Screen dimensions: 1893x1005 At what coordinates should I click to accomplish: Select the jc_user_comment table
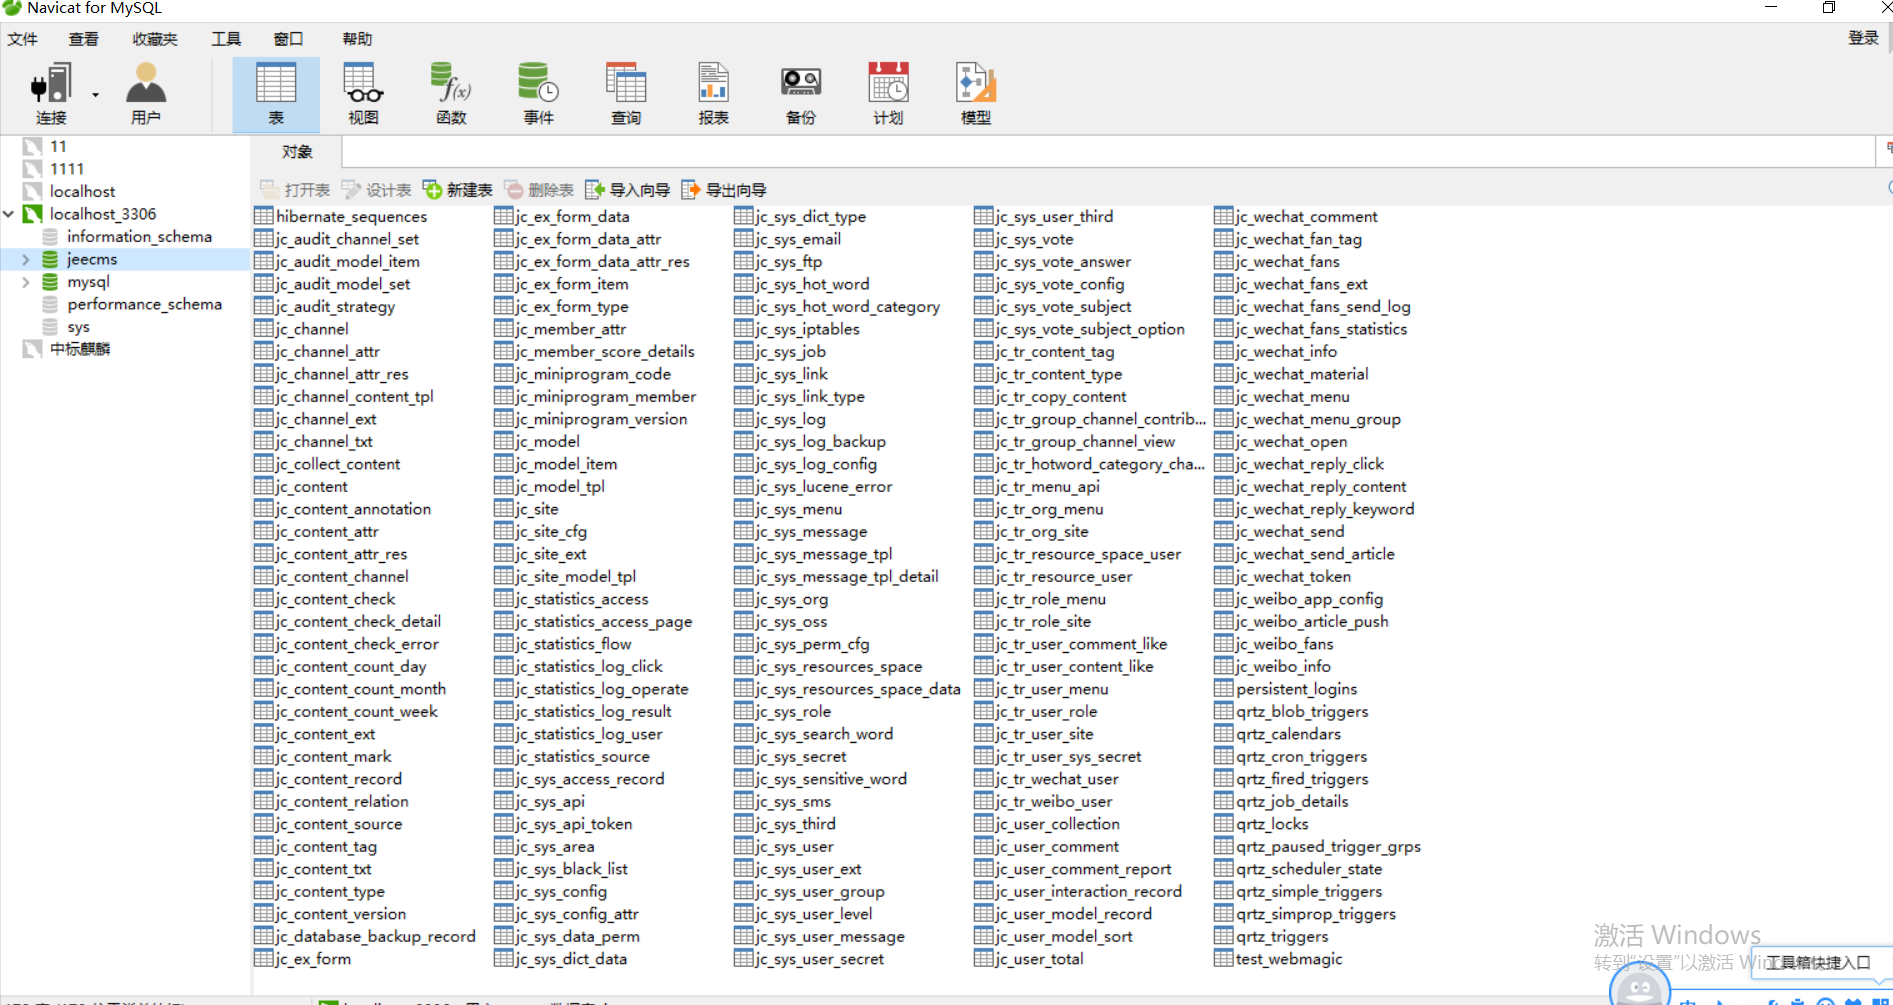pyautogui.click(x=1057, y=846)
